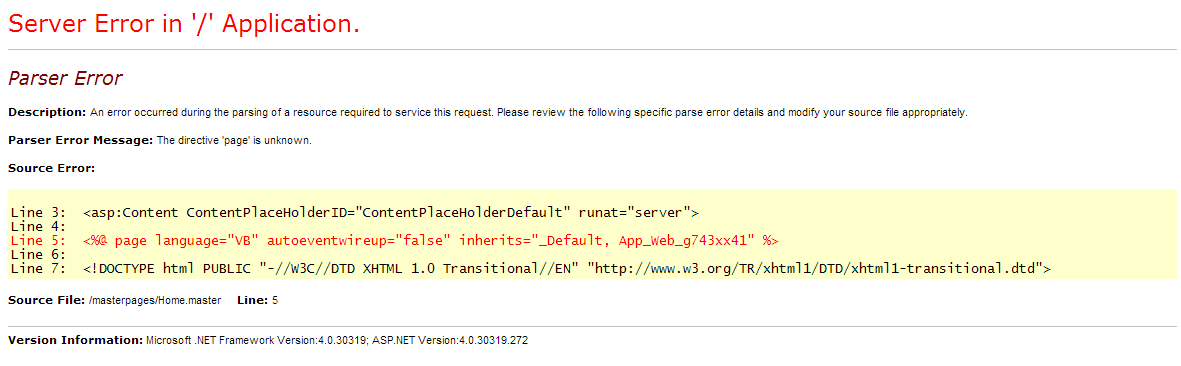Screen dimensions: 1181x366
Task: Select the "Parser Error" subheading
Action: click(65, 78)
